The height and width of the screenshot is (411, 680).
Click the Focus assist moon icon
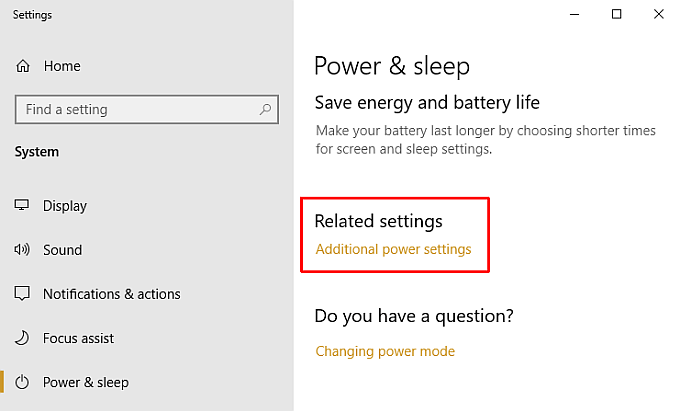click(22, 338)
